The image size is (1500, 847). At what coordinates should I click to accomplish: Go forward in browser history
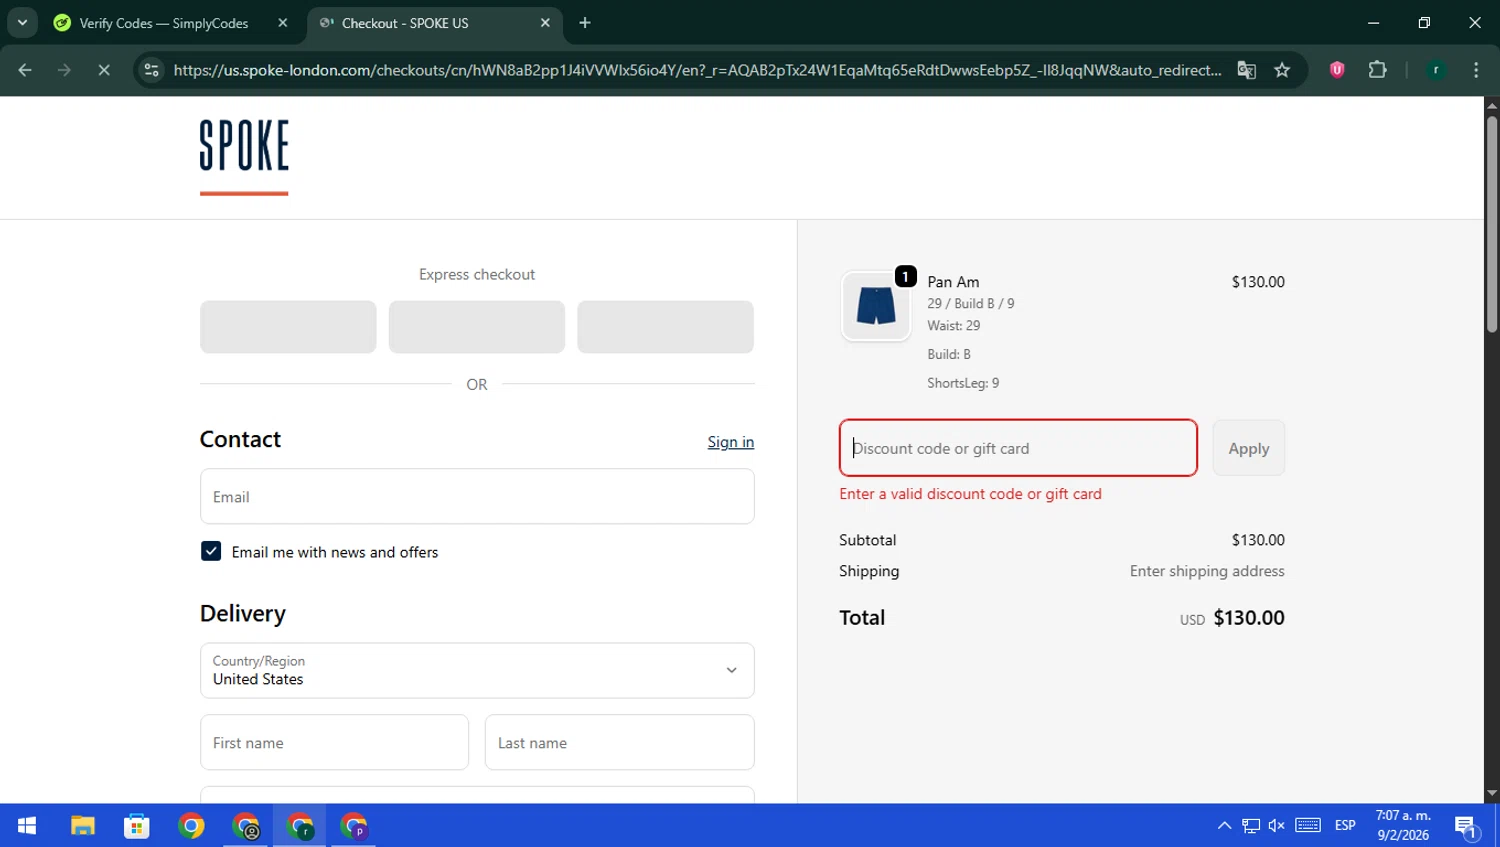click(64, 70)
